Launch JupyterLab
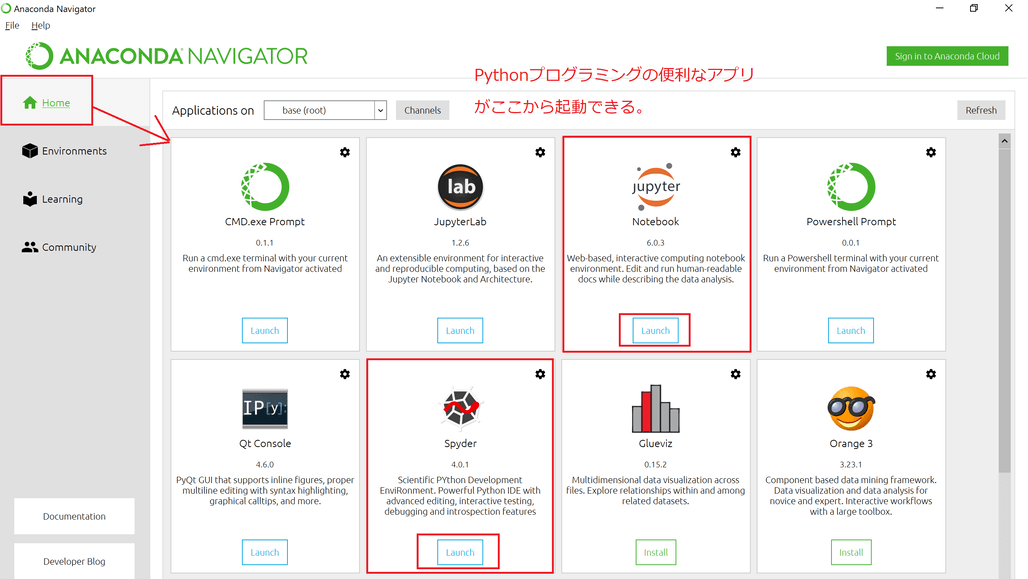 (x=460, y=330)
